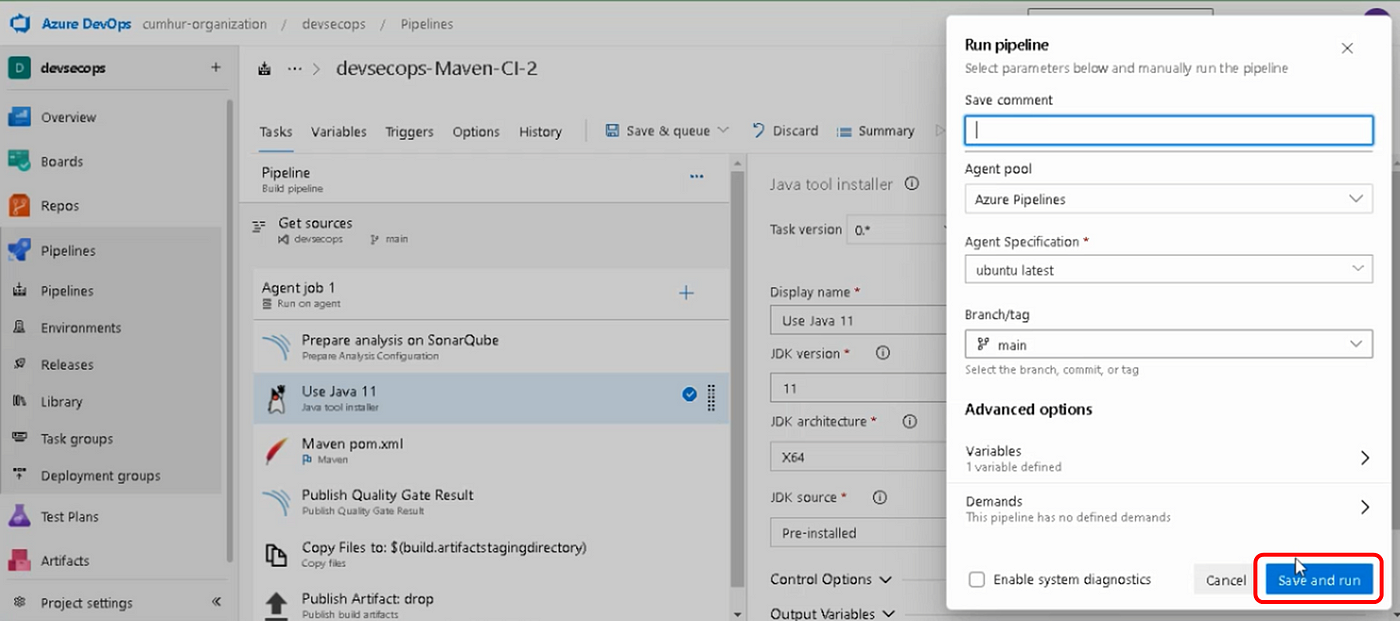Add new item with plus next to devsecops

[x=216, y=68]
